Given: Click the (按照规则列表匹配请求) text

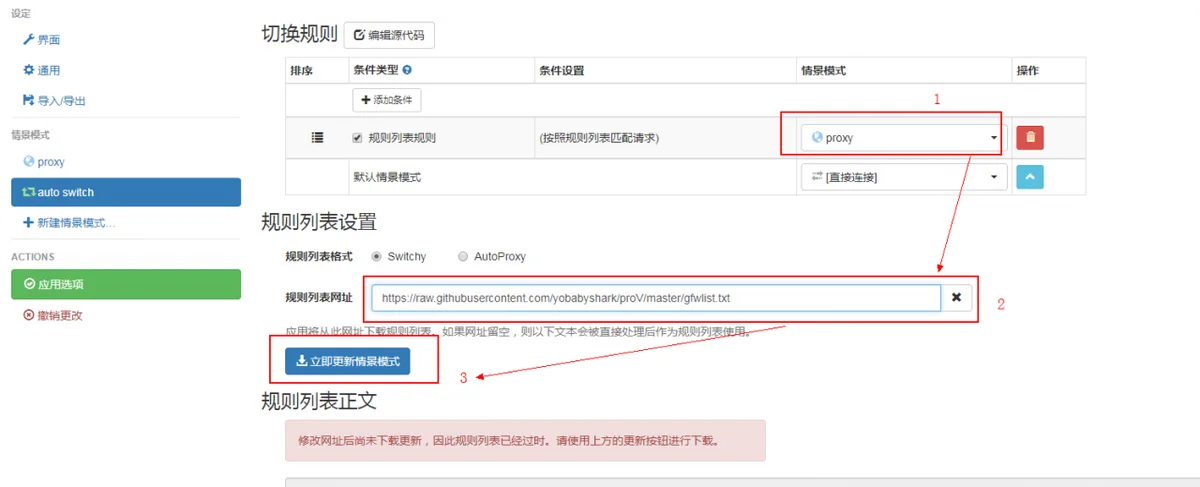Looking at the screenshot, I should click(599, 138).
